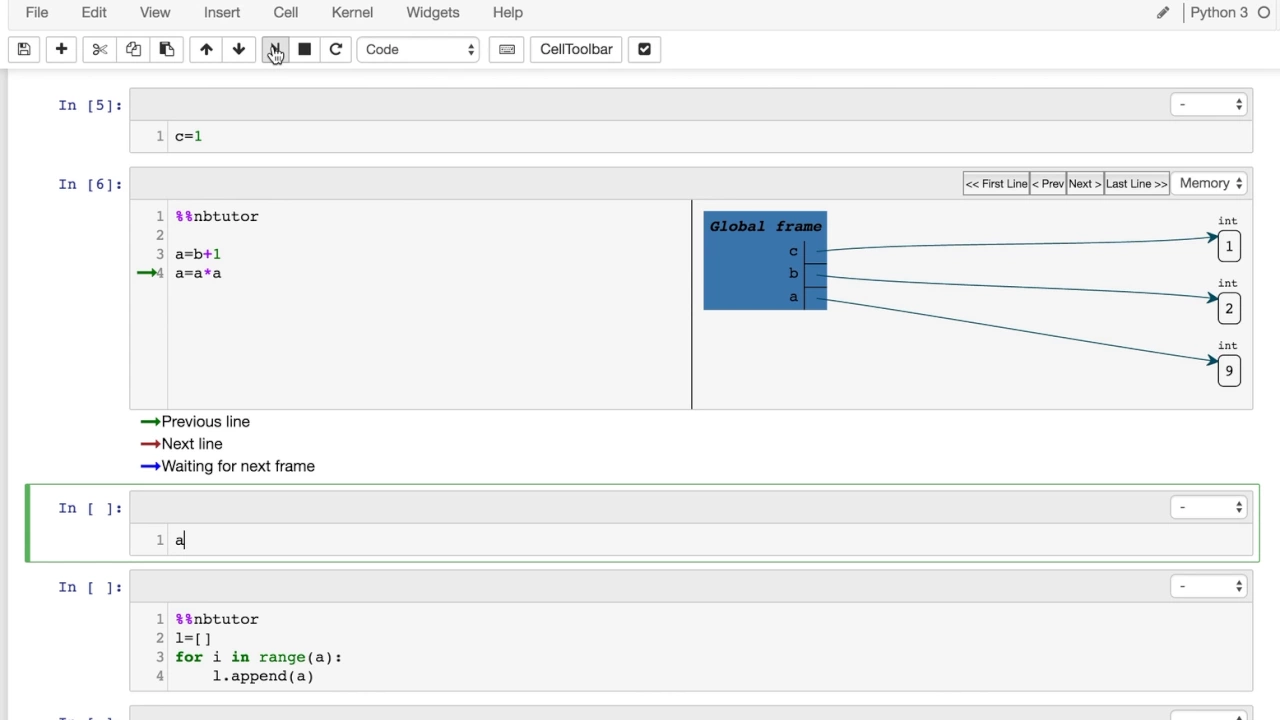Viewport: 1280px width, 720px height.
Task: Open the Insert menu
Action: 222,13
